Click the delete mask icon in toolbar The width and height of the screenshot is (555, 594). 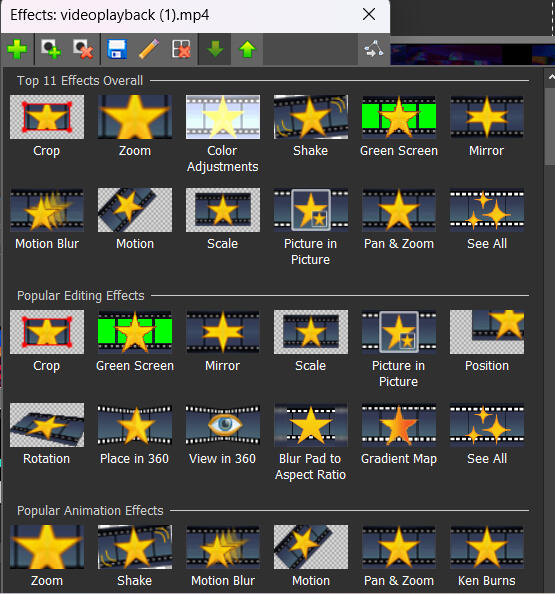83,50
